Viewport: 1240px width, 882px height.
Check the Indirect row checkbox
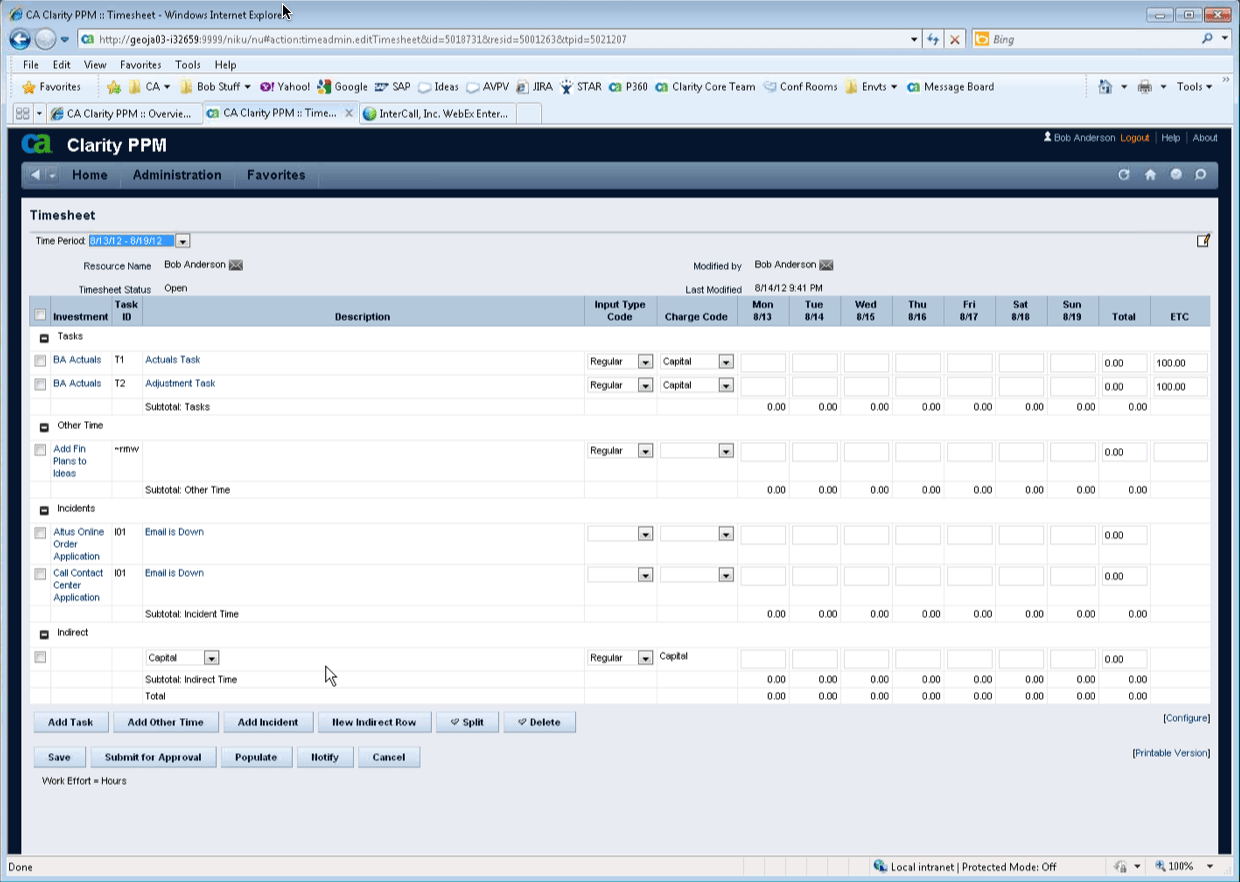point(40,657)
